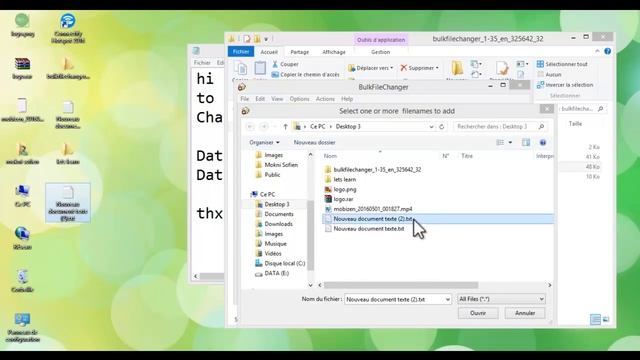This screenshot has height=360, width=640.
Task: Select Corbeille desktop icon
Action: (22, 281)
